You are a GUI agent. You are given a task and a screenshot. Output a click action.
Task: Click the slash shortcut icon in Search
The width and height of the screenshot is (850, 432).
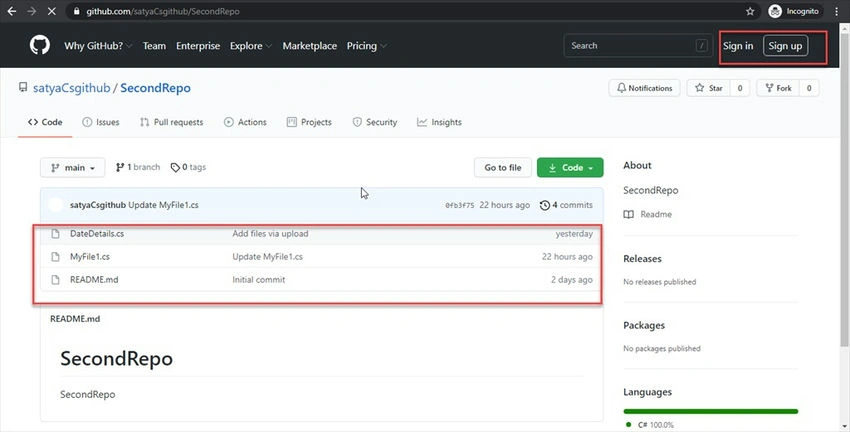click(x=701, y=46)
